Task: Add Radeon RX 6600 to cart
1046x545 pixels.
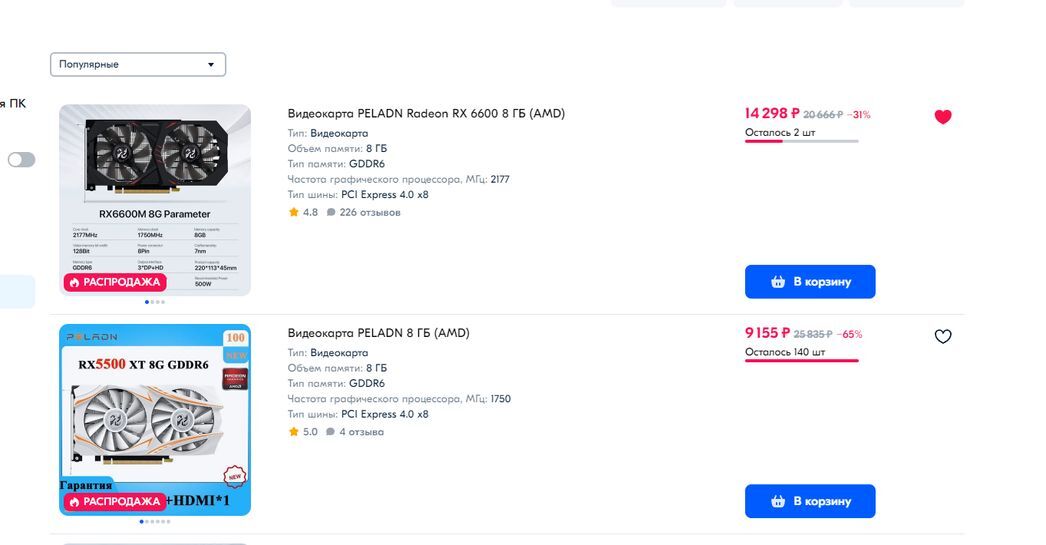Action: click(x=810, y=282)
